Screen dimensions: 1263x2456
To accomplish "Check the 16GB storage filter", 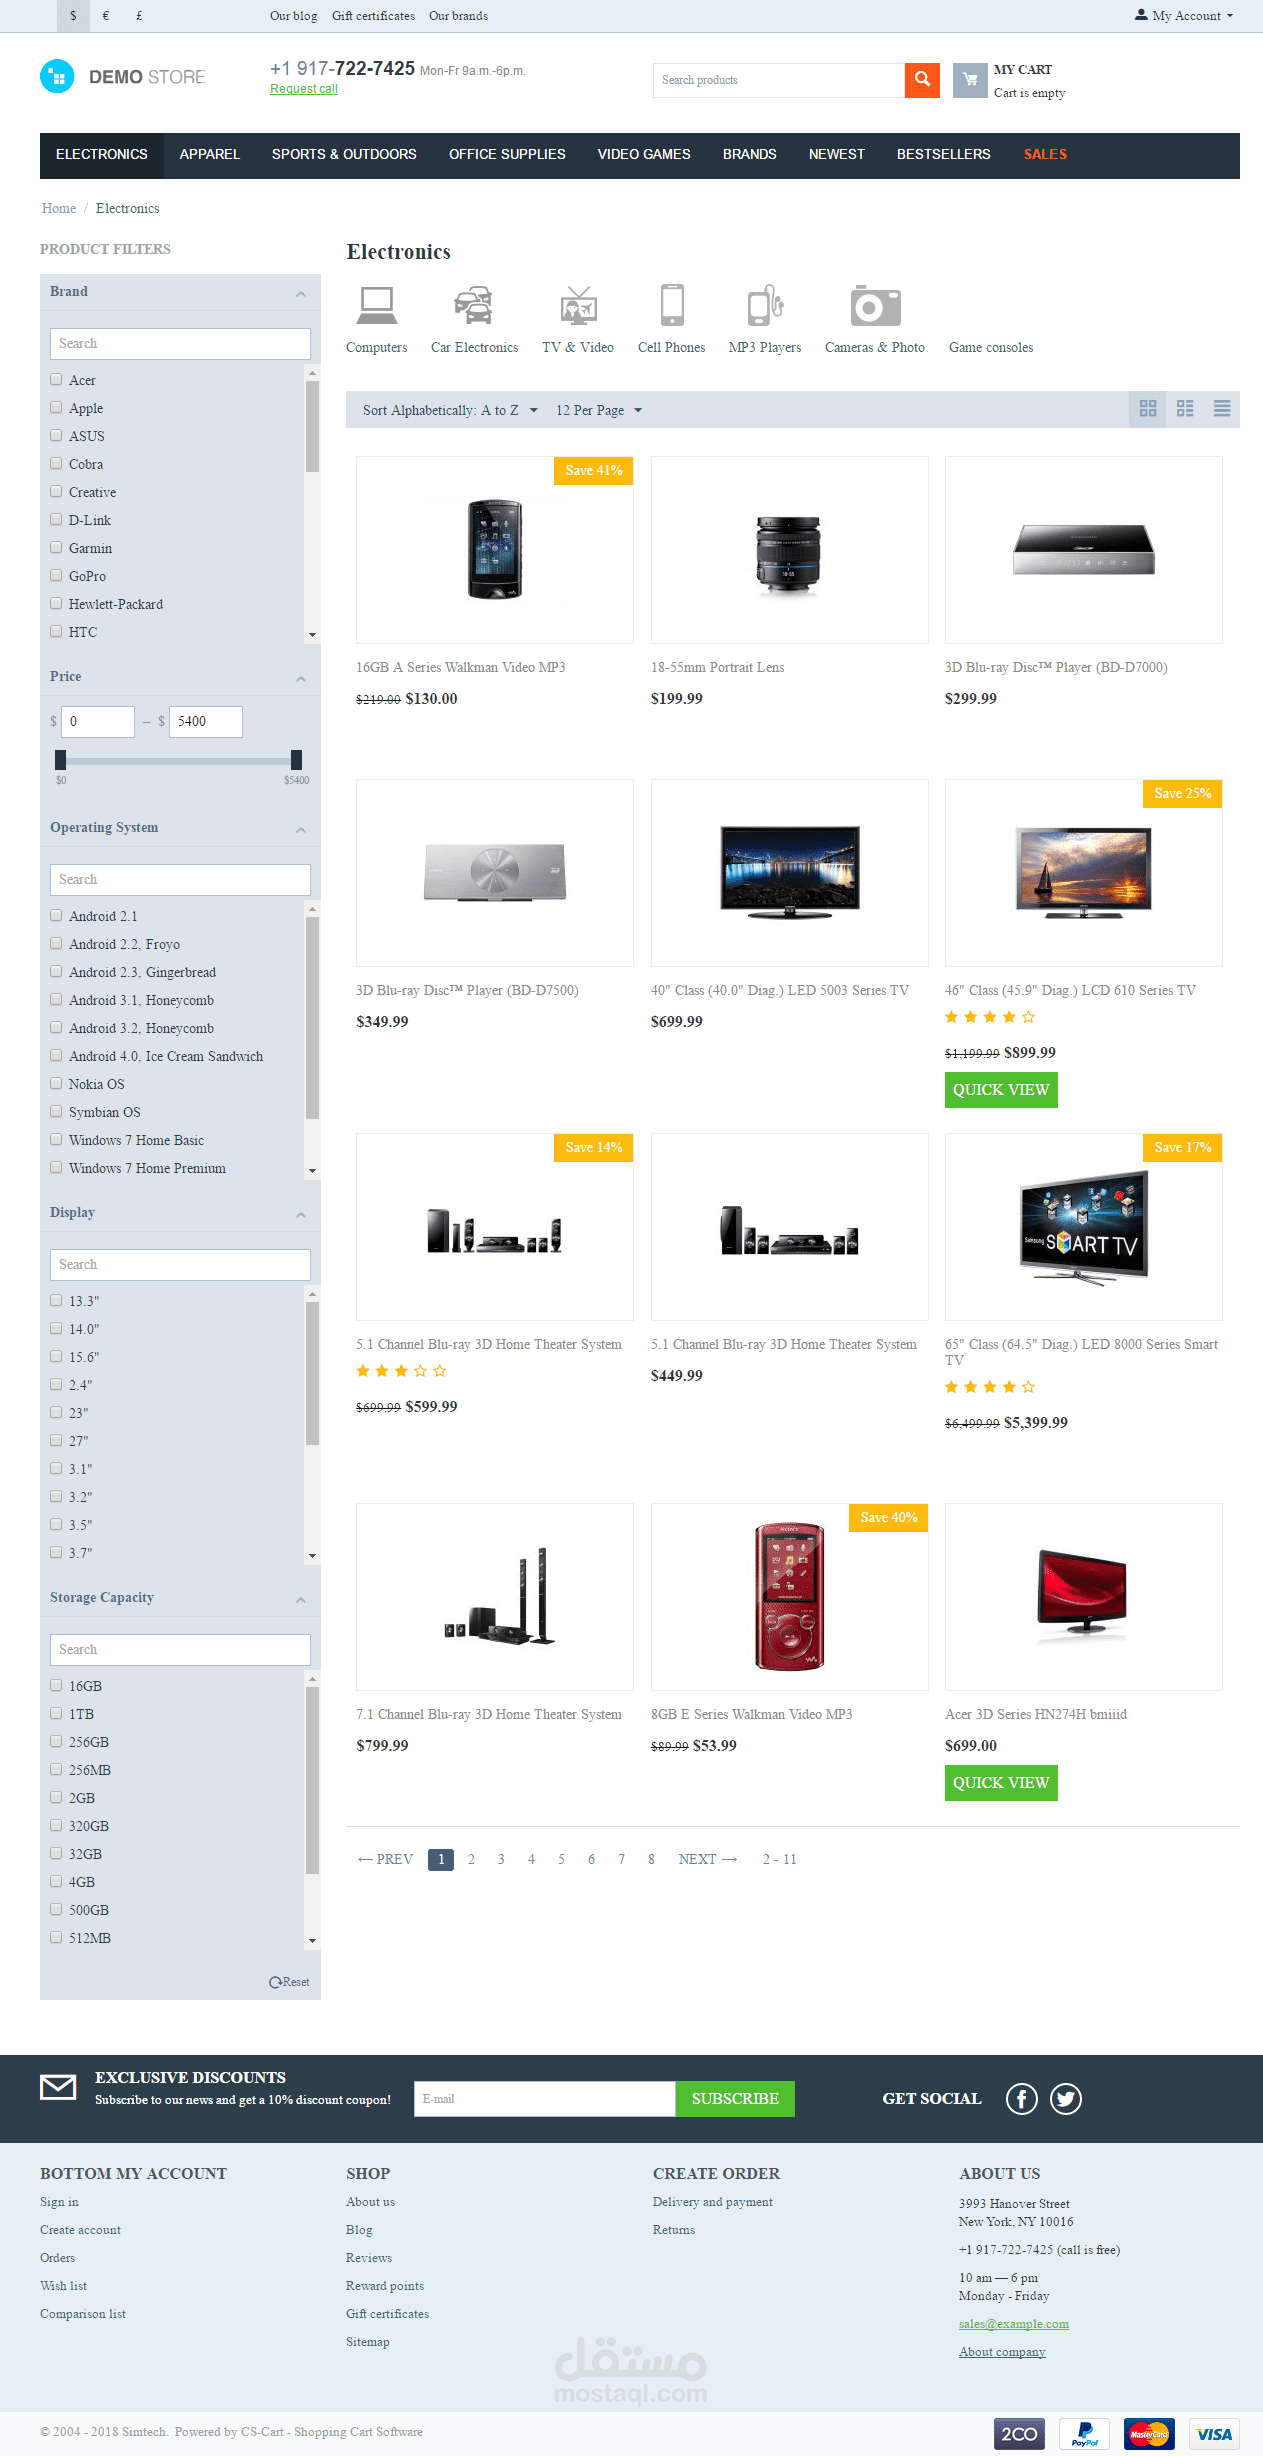I will tap(57, 1686).
